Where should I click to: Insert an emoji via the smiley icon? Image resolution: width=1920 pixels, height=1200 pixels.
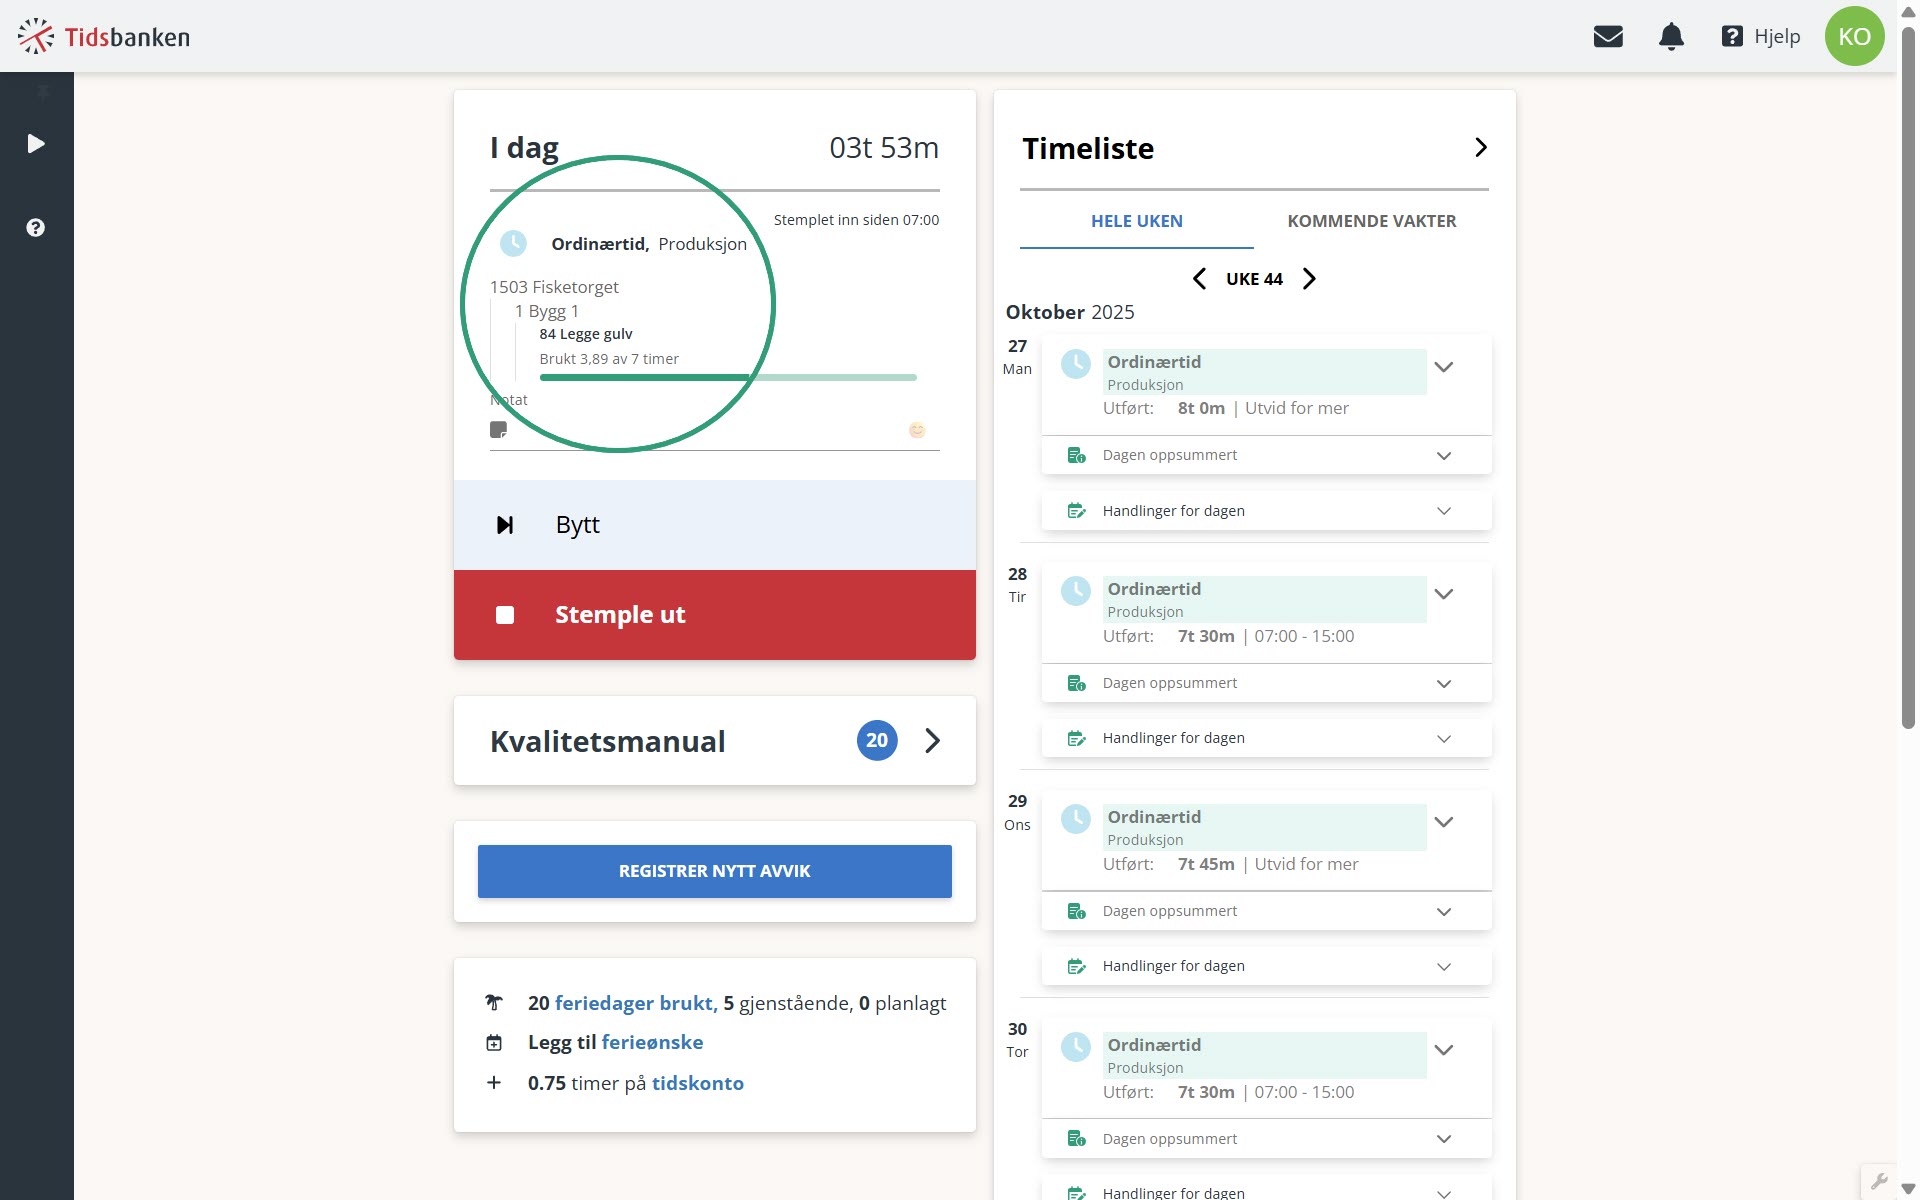916,430
